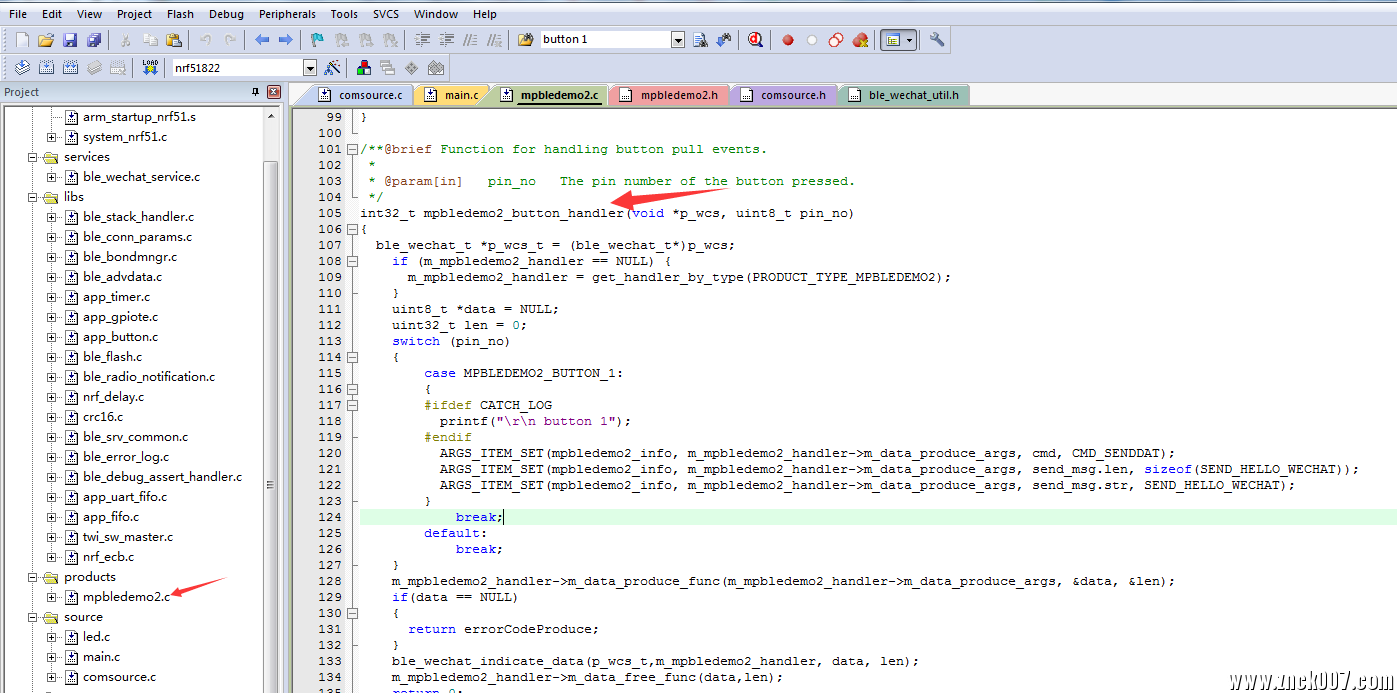Open the Flash menu
The width and height of the screenshot is (1397, 693).
click(x=181, y=14)
